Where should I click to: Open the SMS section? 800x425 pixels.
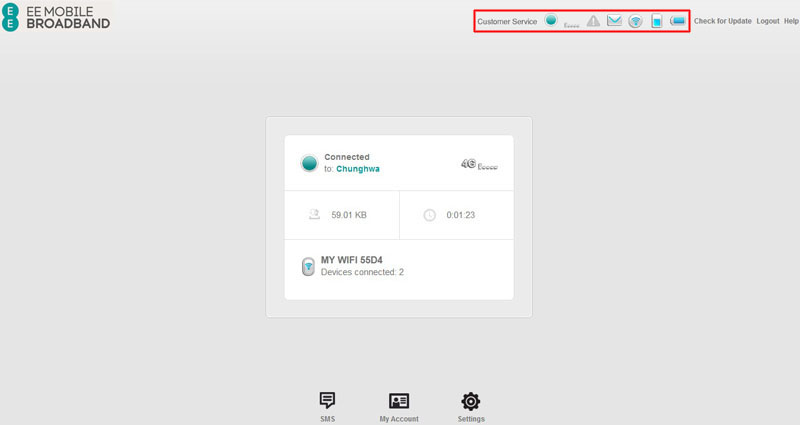(x=328, y=407)
